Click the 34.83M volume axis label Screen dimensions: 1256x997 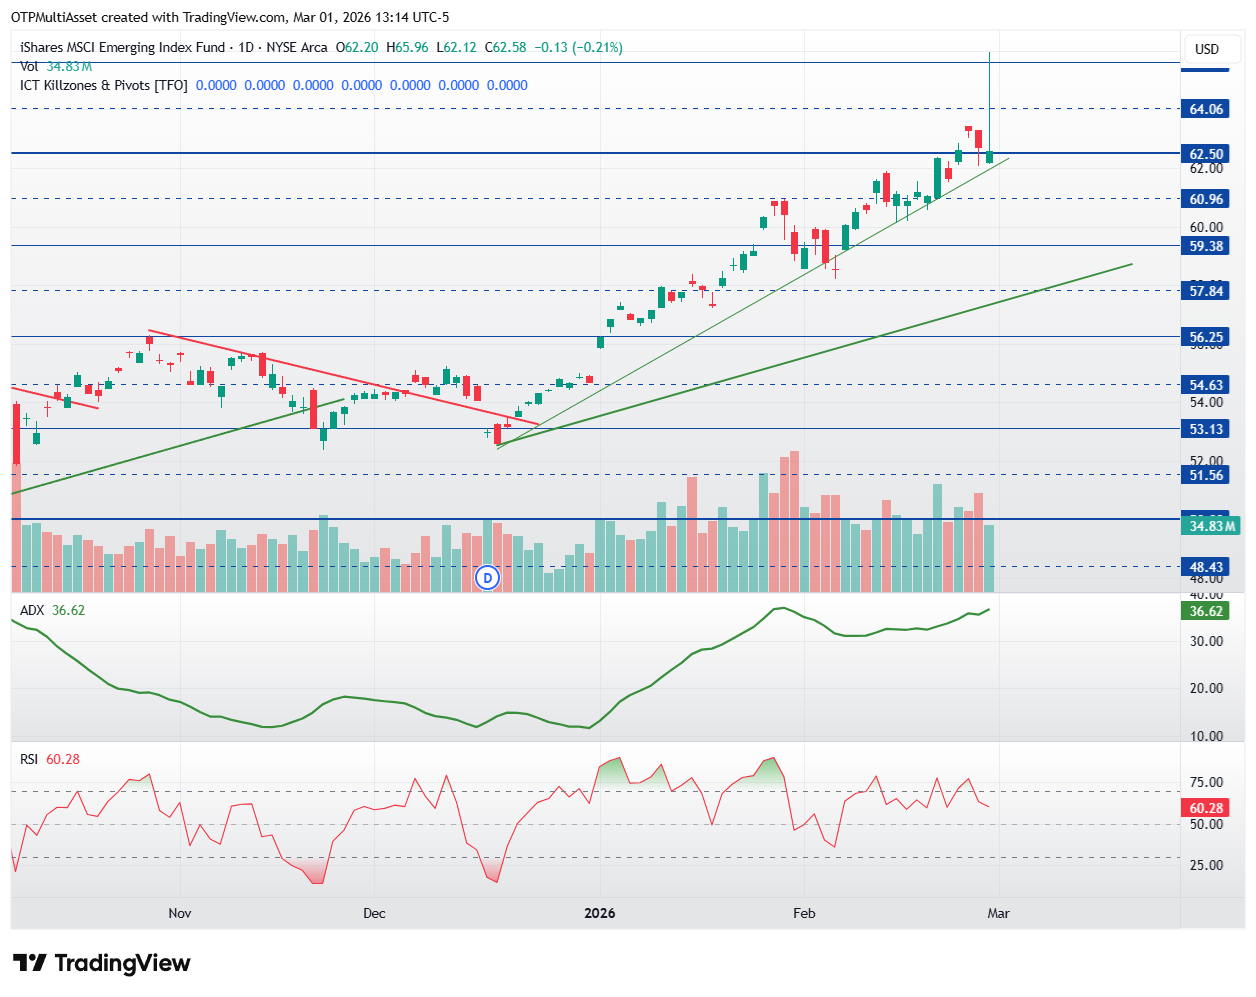[1211, 526]
